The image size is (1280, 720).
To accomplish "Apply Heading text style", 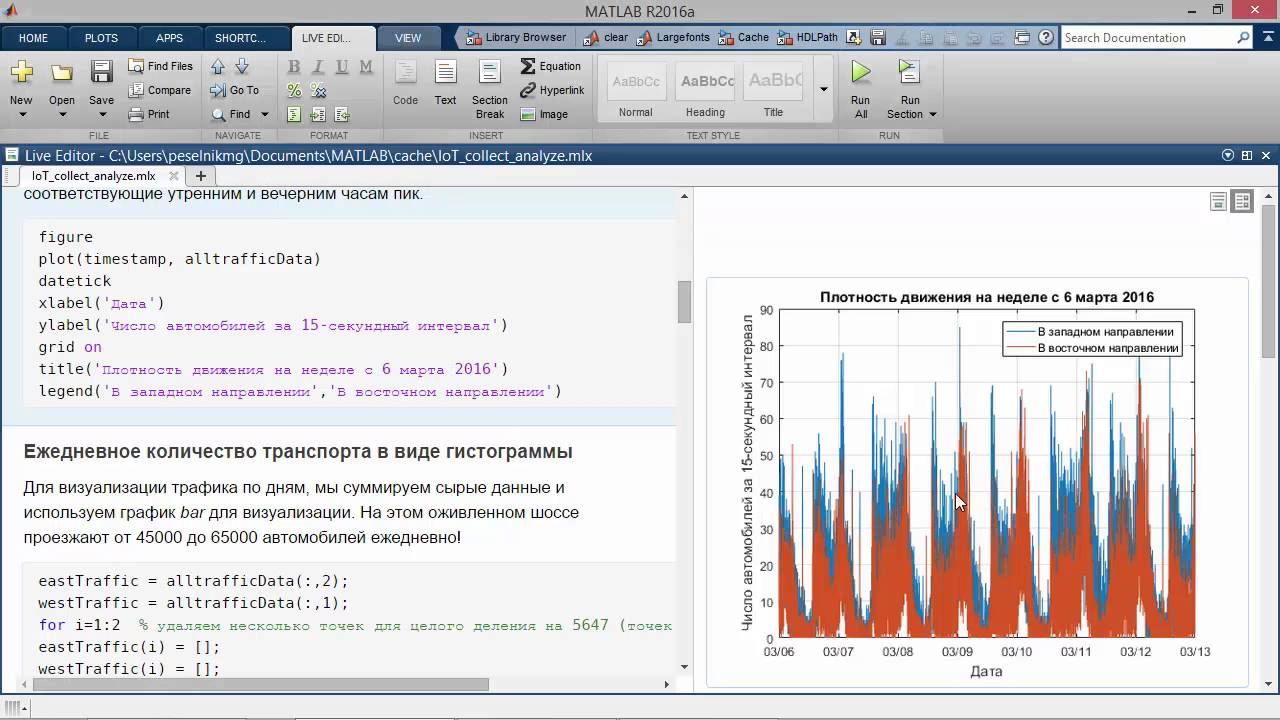I will pos(705,92).
